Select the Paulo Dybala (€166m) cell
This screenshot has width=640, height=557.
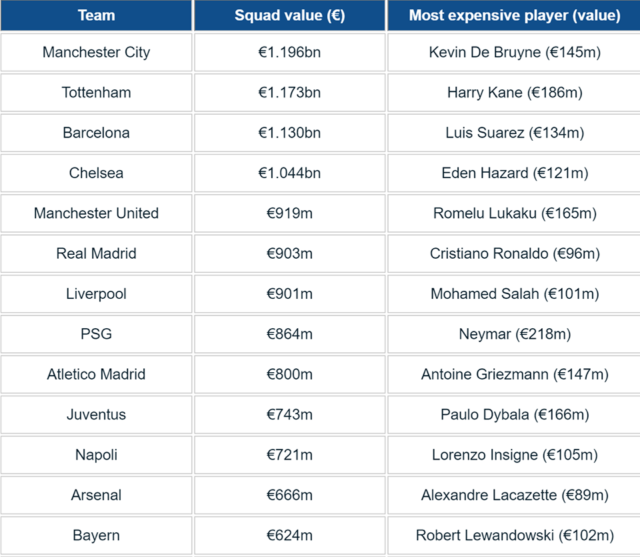pos(514,415)
